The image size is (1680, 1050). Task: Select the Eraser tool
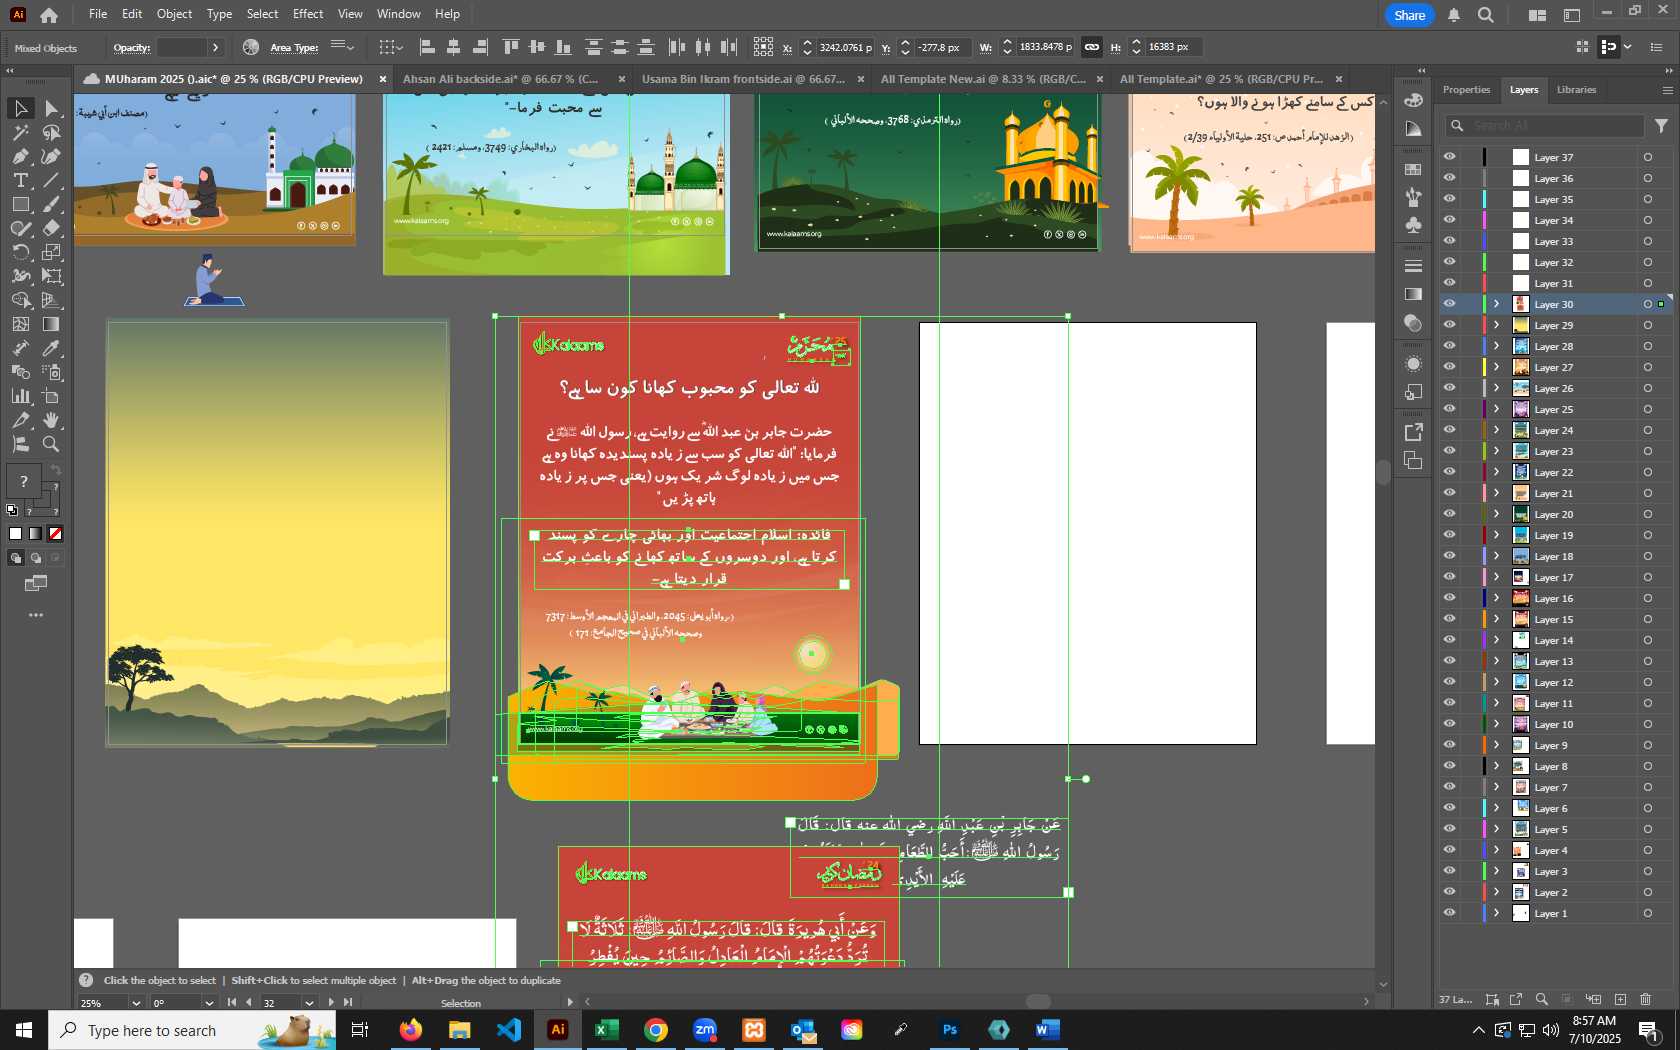(x=52, y=228)
